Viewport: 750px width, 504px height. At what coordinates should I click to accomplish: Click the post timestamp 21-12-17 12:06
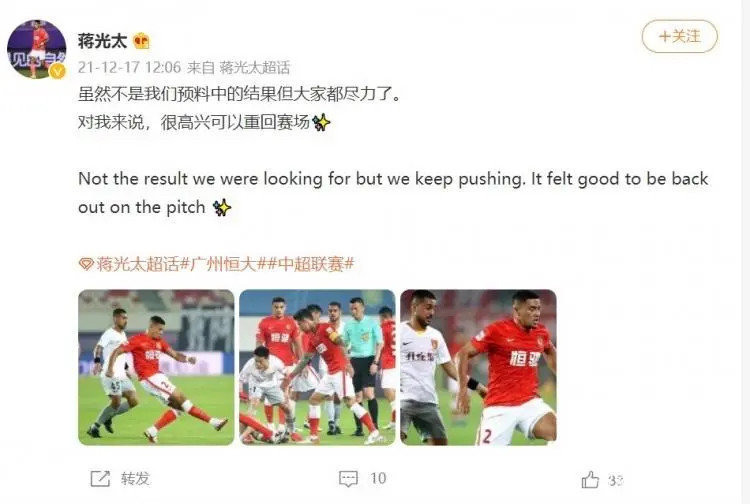pyautogui.click(x=130, y=67)
